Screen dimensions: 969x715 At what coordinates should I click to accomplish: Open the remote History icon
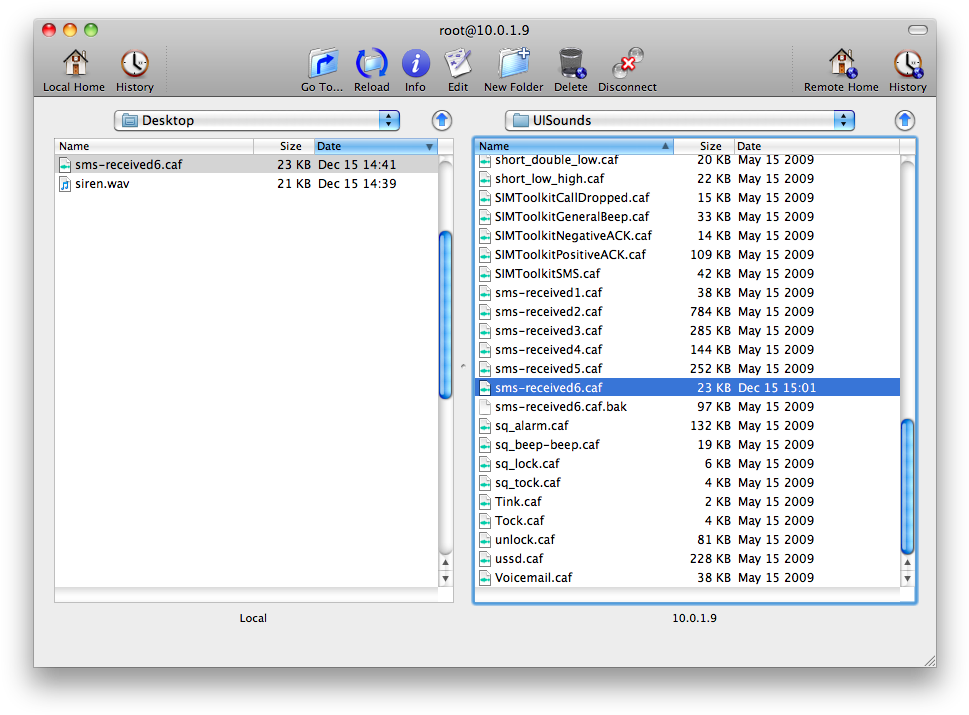tap(906, 60)
